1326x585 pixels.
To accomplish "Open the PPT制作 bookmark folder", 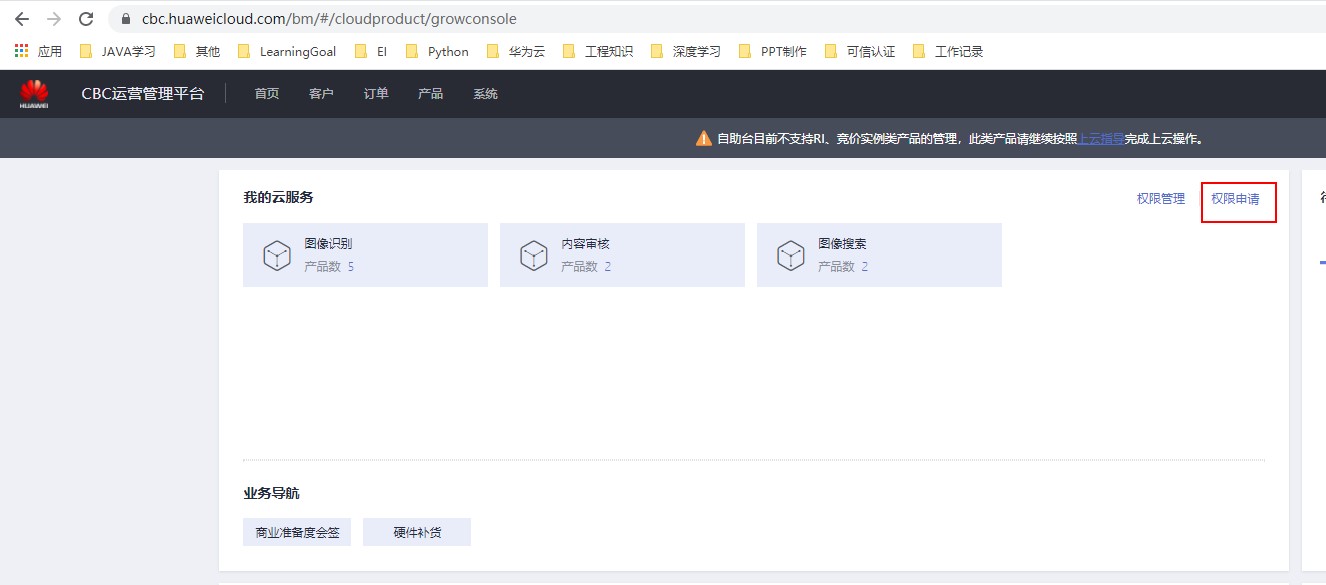I will 773,51.
